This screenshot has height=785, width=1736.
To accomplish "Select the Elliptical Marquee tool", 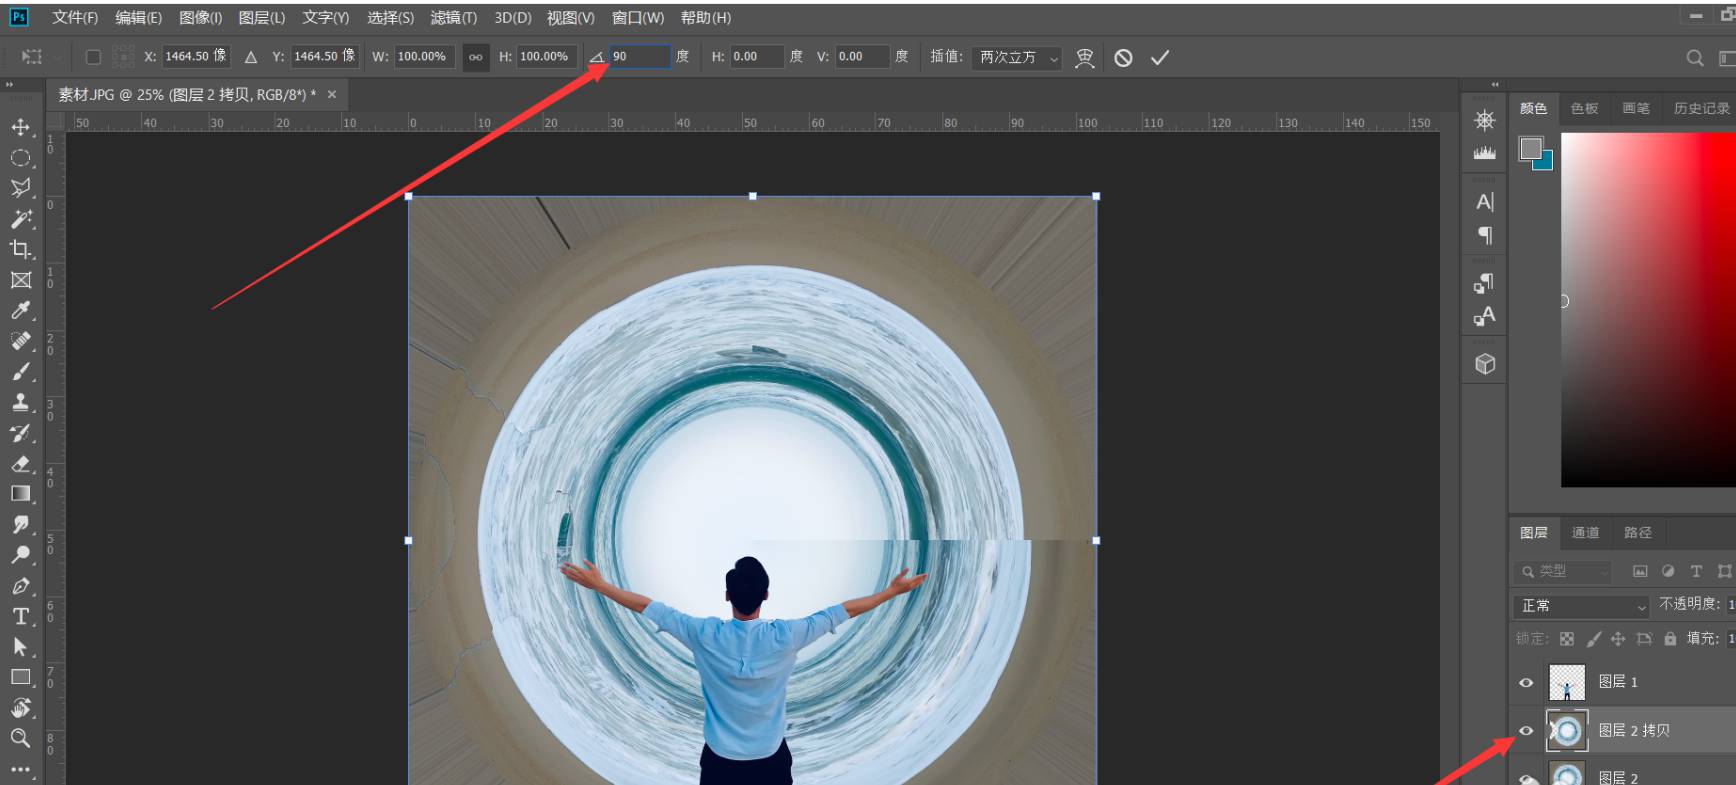I will (x=20, y=158).
